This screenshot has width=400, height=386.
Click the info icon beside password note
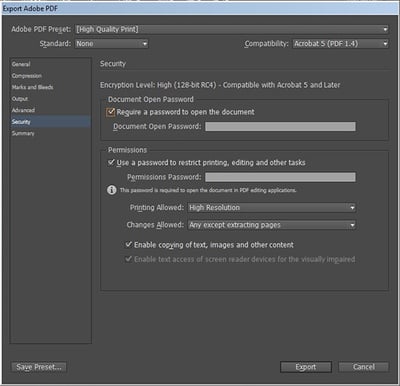coord(111,190)
